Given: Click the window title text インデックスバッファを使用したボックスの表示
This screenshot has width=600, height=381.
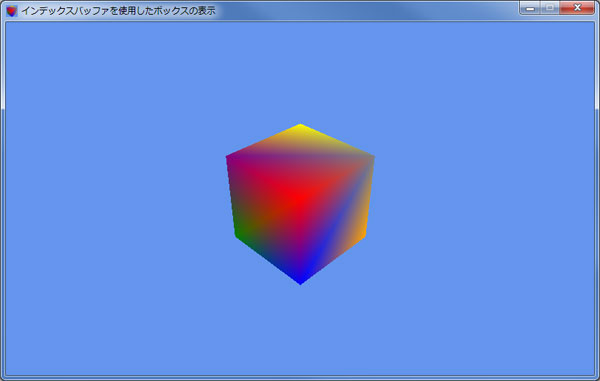Looking at the screenshot, I should coord(118,11).
